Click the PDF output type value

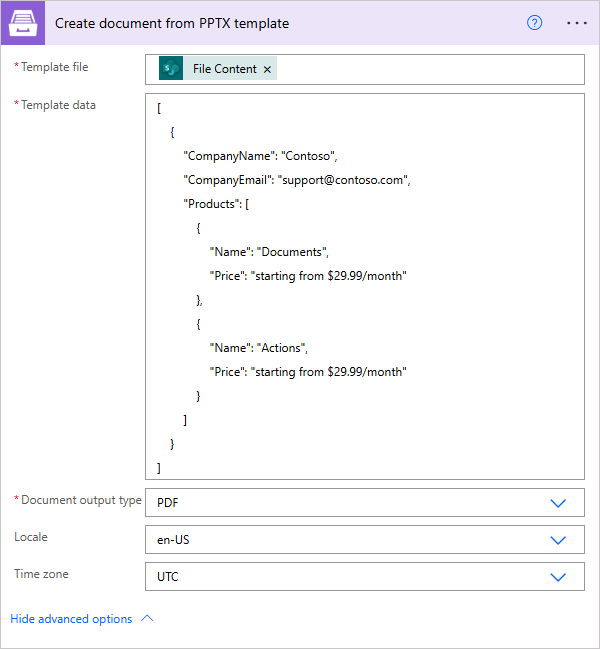pos(168,503)
